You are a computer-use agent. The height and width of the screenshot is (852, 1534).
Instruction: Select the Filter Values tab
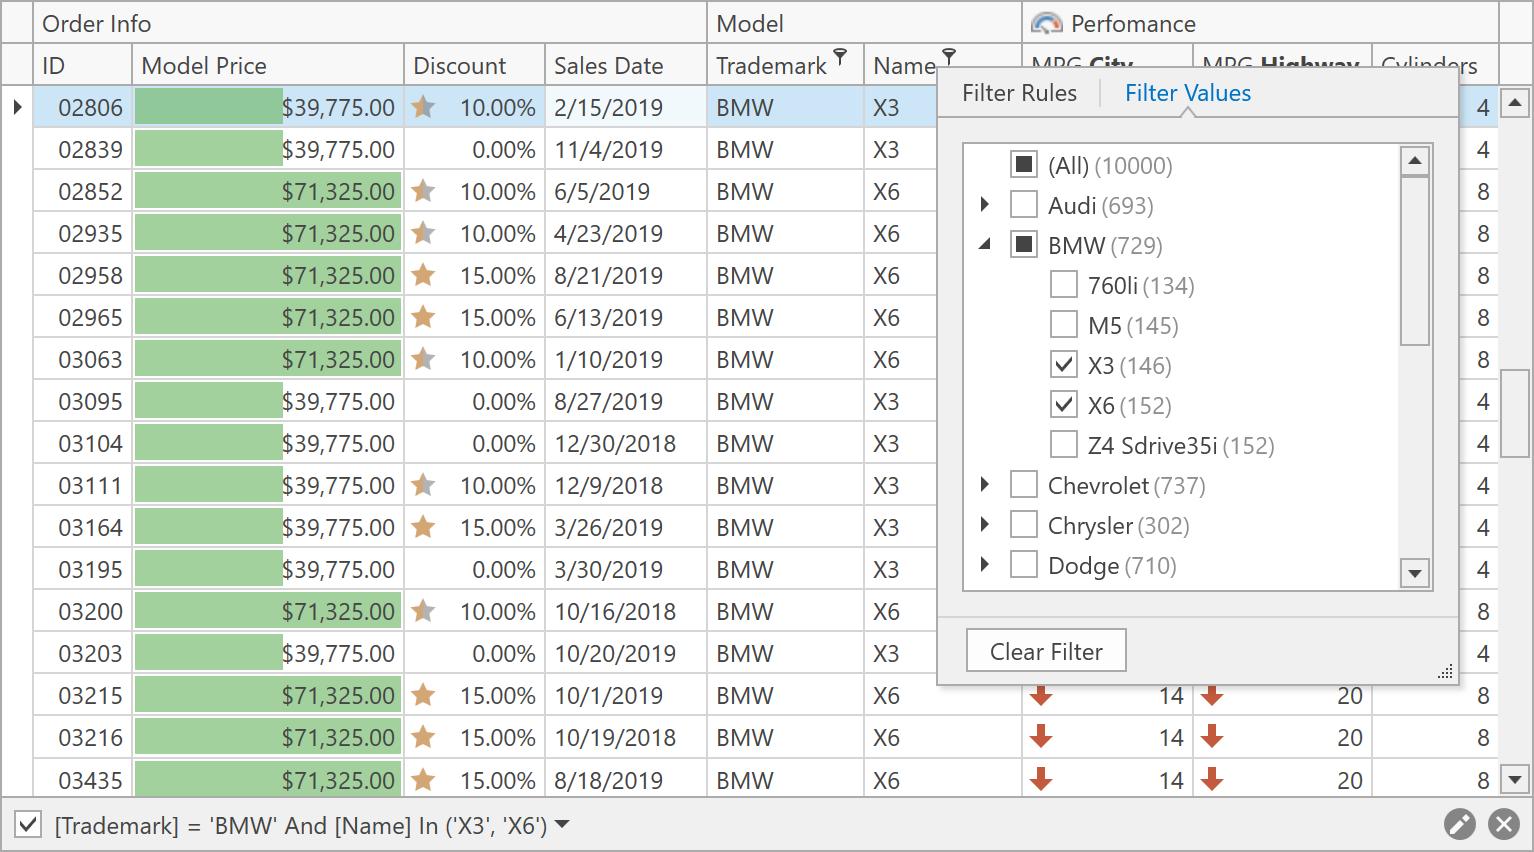(x=1187, y=93)
